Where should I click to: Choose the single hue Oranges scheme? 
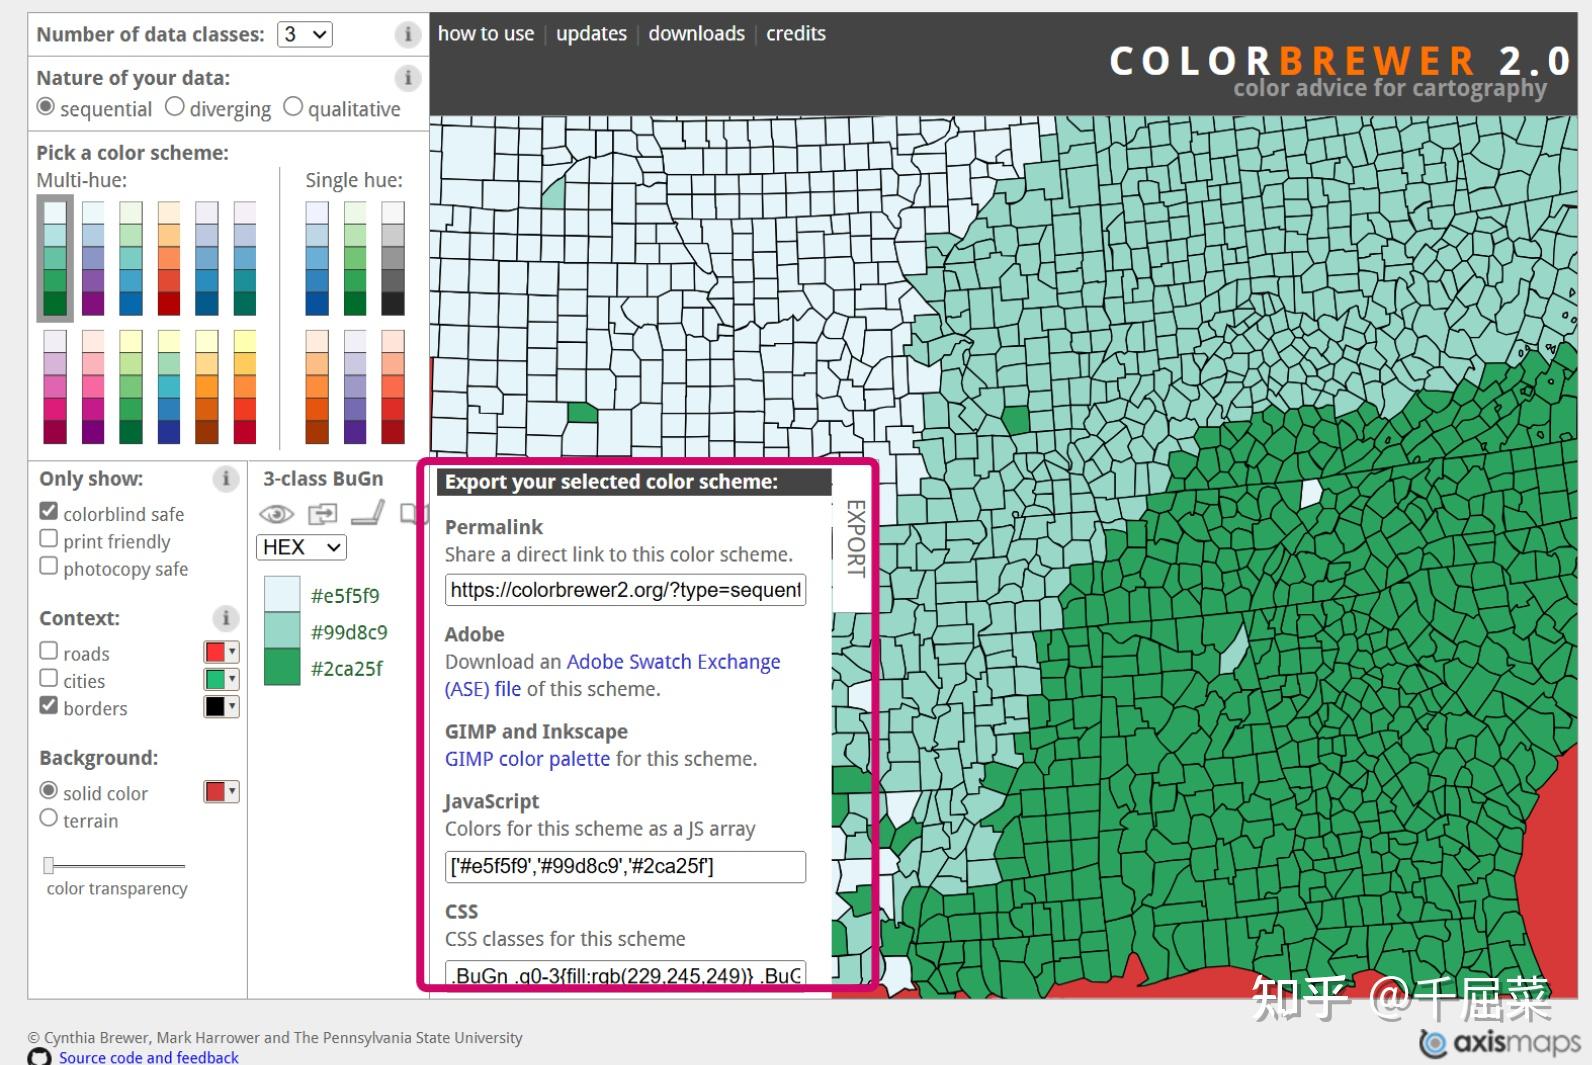317,386
